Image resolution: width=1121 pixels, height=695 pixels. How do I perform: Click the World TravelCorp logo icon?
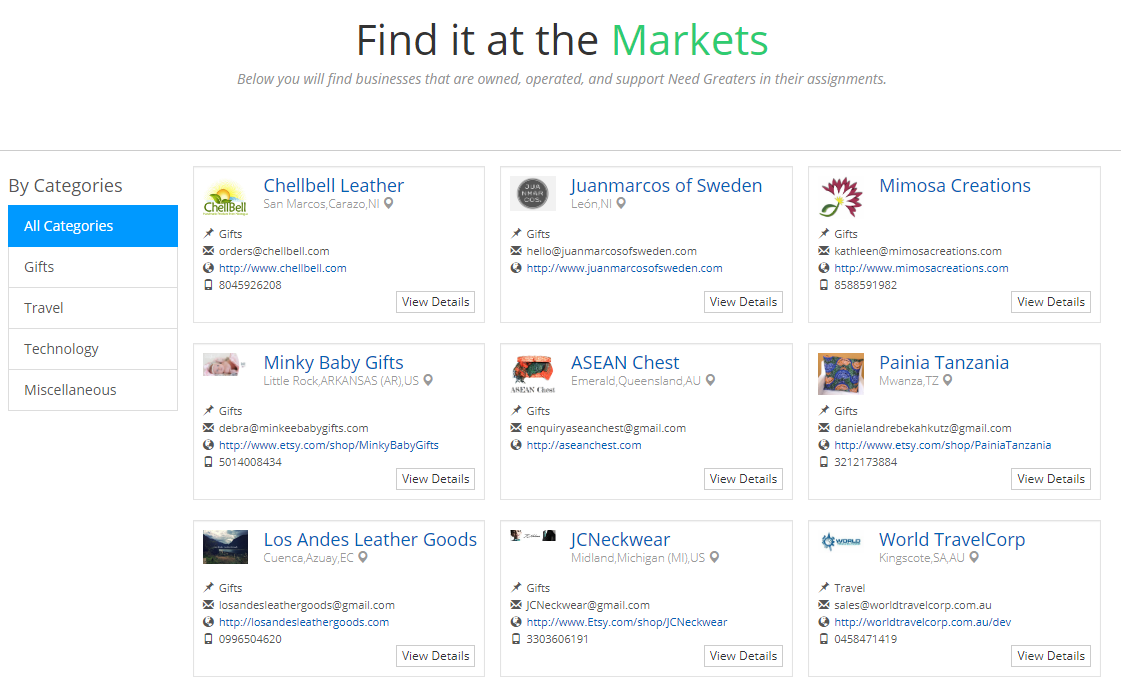(x=841, y=541)
